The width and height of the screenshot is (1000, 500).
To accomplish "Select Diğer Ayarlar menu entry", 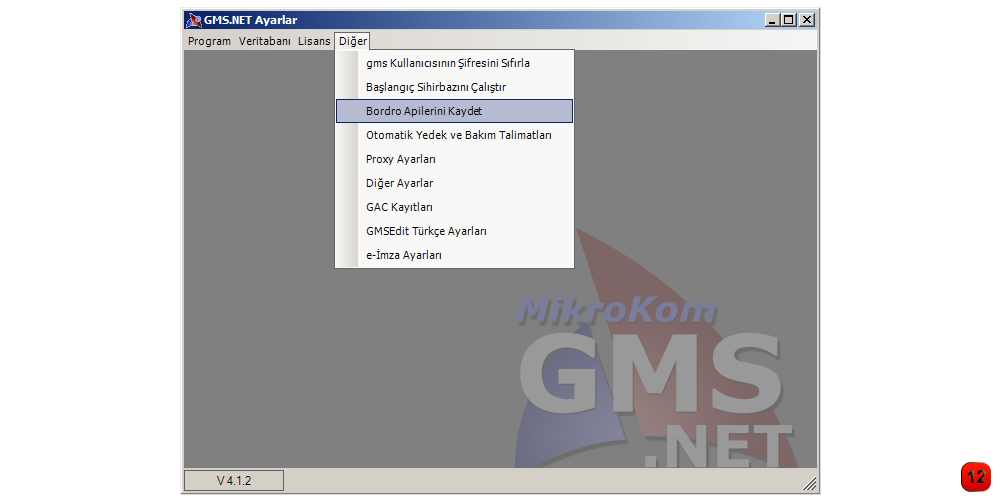I will (454, 183).
